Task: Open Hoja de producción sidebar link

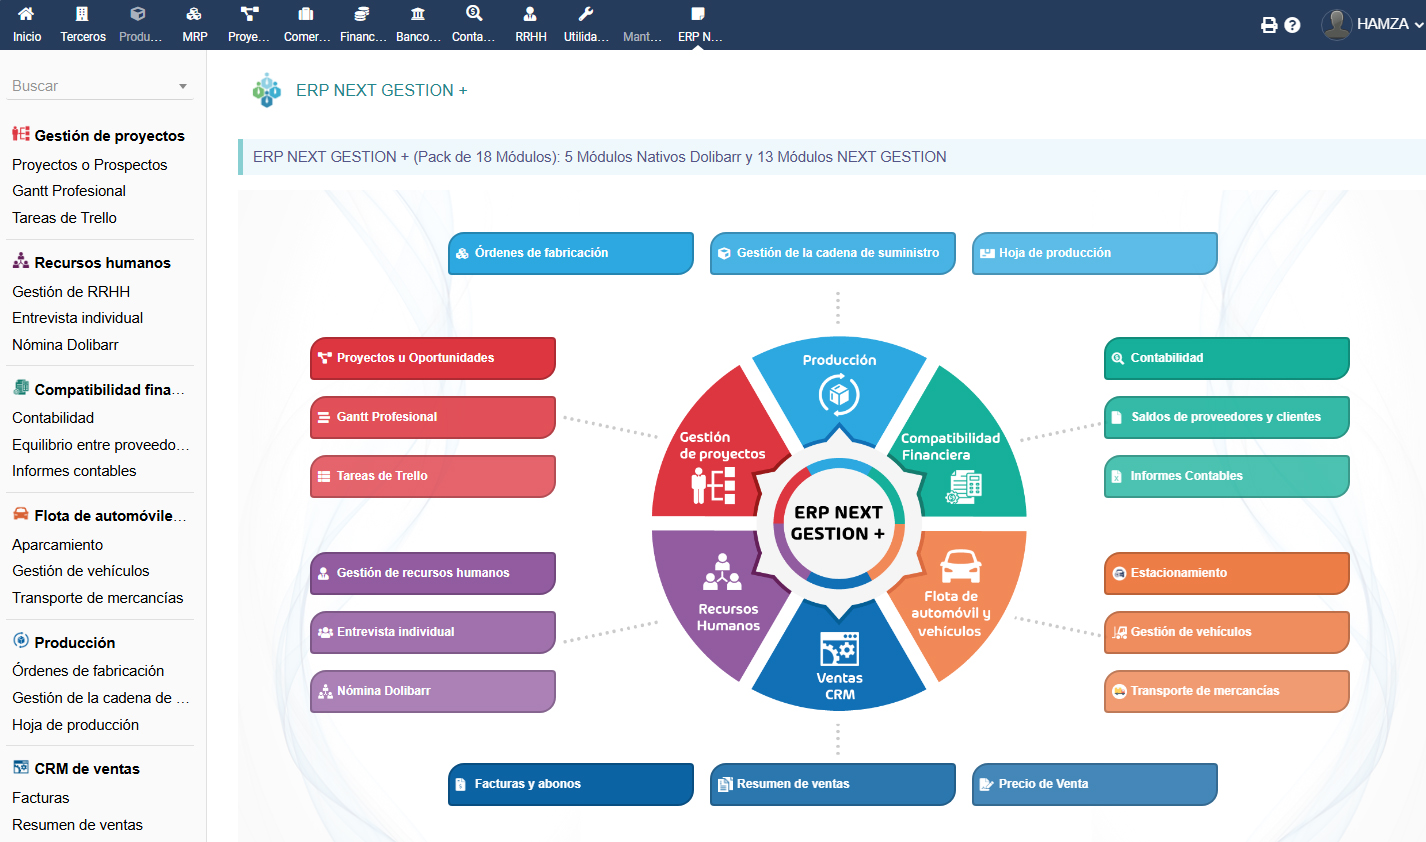Action: tap(75, 725)
